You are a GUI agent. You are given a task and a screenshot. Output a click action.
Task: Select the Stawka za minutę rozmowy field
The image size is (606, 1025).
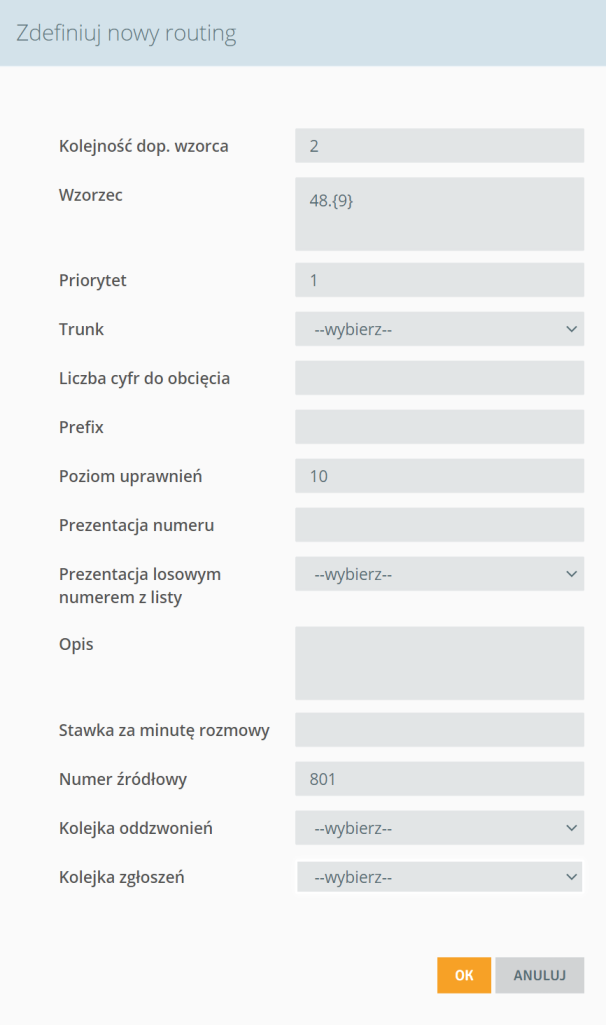click(x=439, y=730)
